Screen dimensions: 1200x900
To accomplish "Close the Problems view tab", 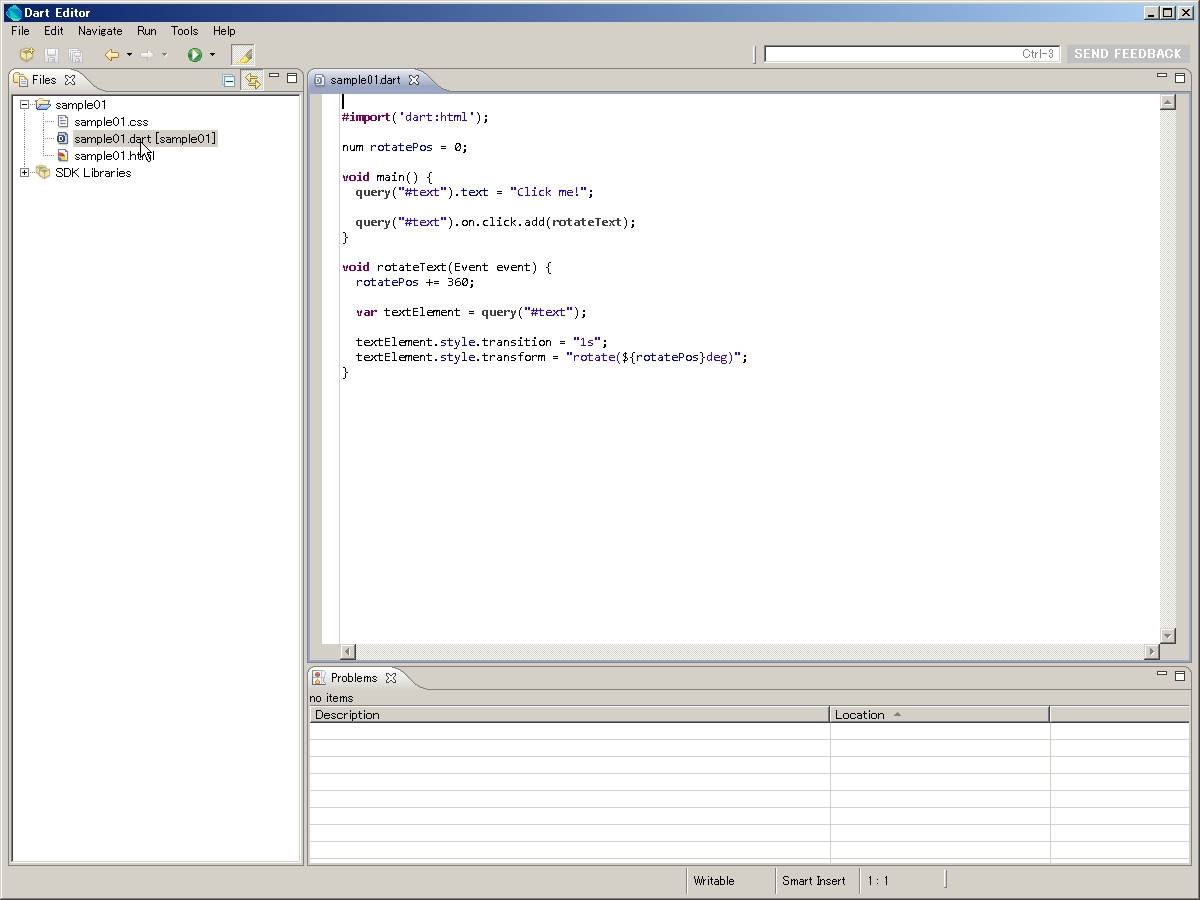I will click(x=391, y=678).
